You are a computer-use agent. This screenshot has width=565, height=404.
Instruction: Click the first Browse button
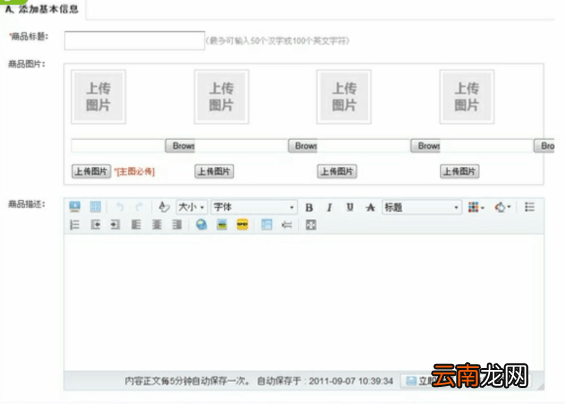[180, 146]
